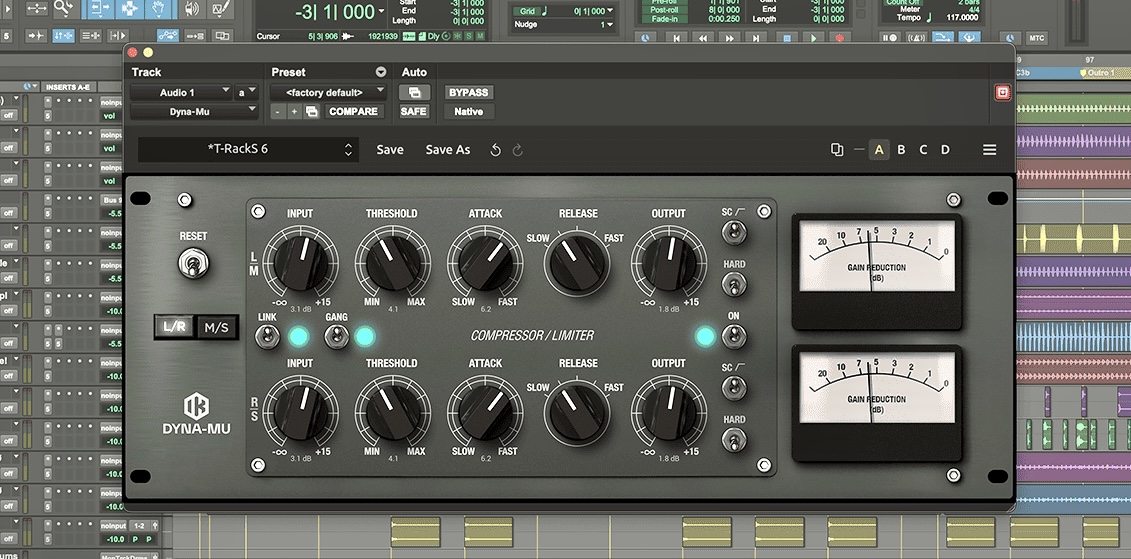Click the MTC button in transport

point(1037,38)
